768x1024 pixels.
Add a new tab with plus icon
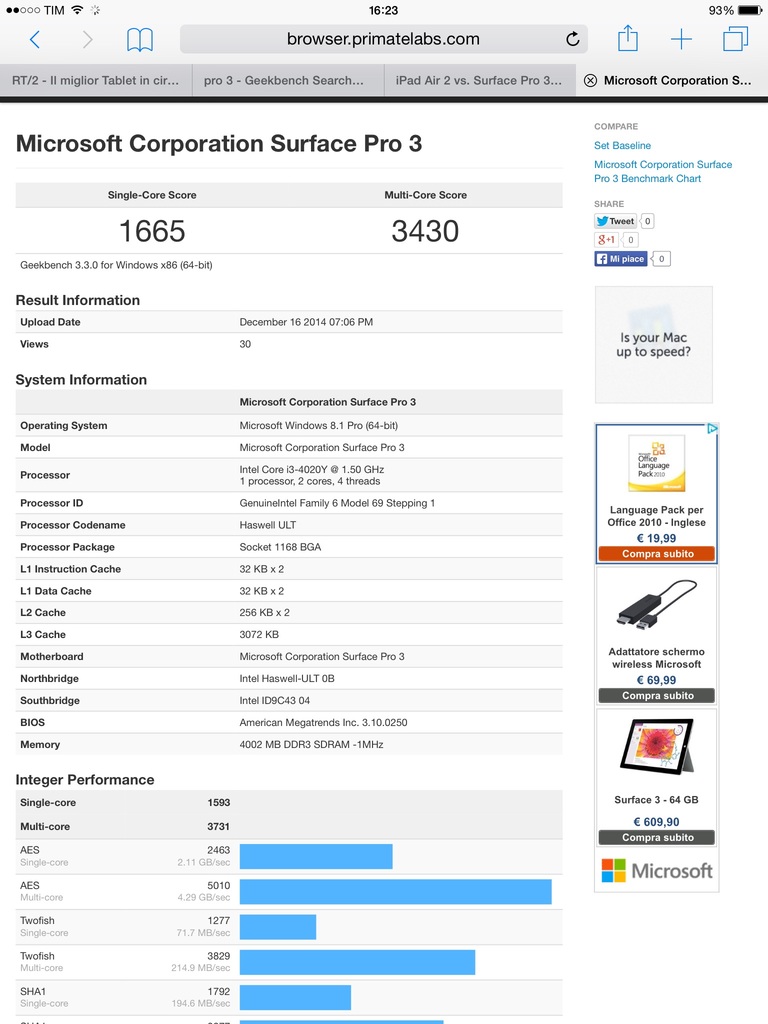pos(681,40)
